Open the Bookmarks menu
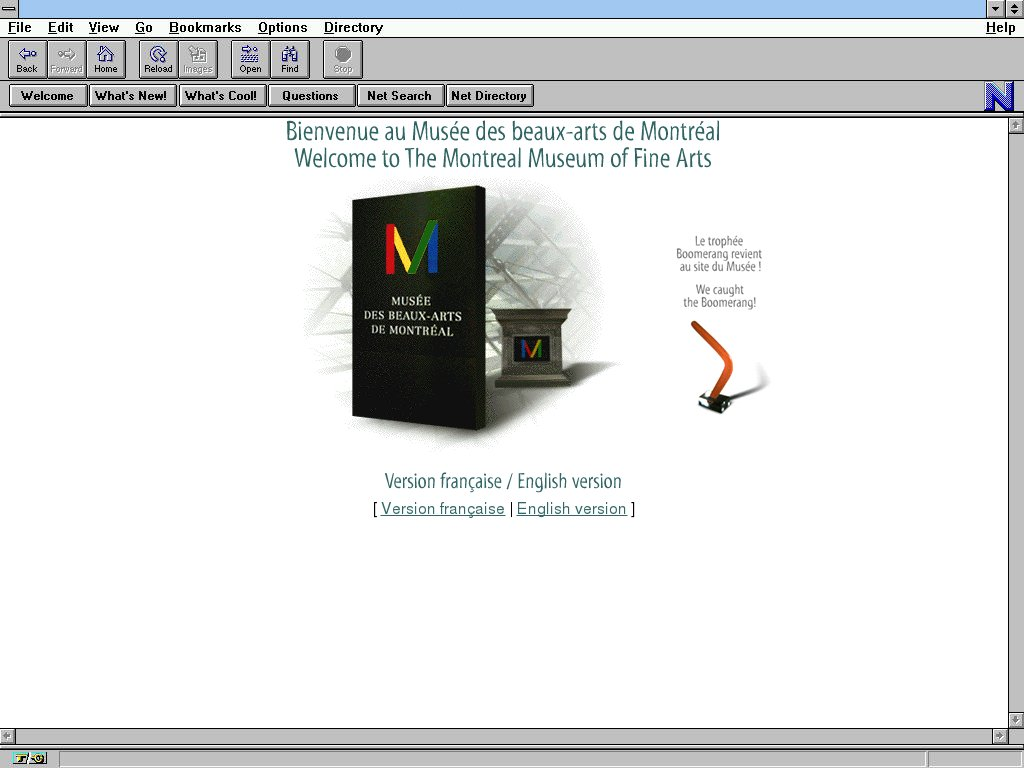This screenshot has width=1024, height=768. (205, 28)
